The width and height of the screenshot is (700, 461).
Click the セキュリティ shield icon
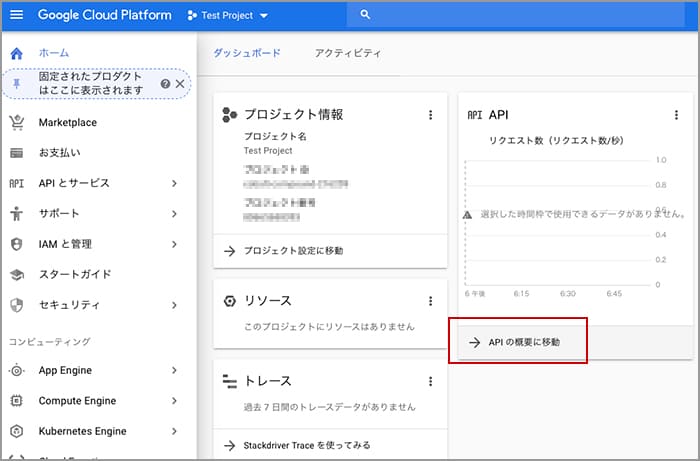[17, 305]
